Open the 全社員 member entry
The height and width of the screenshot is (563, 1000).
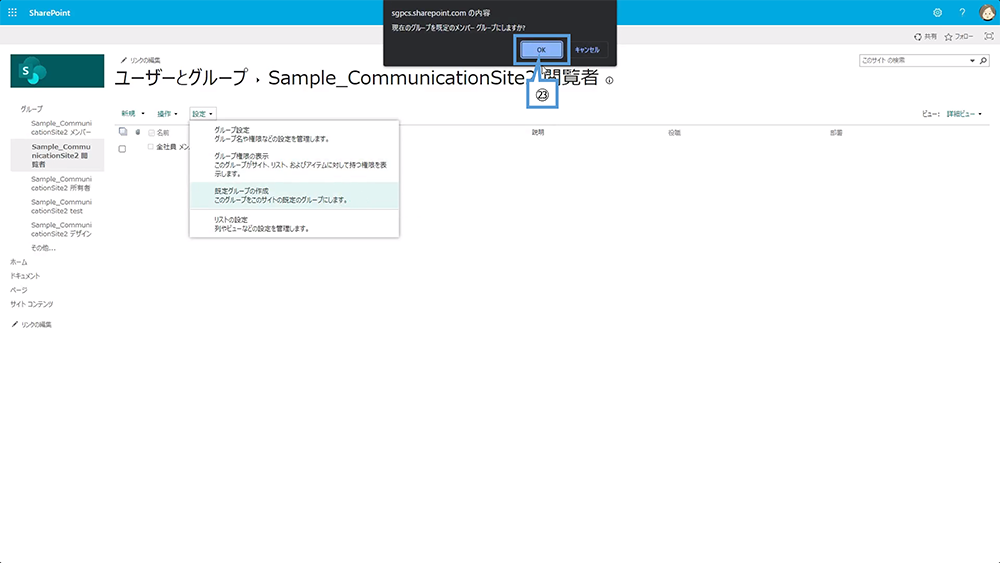tap(173, 147)
